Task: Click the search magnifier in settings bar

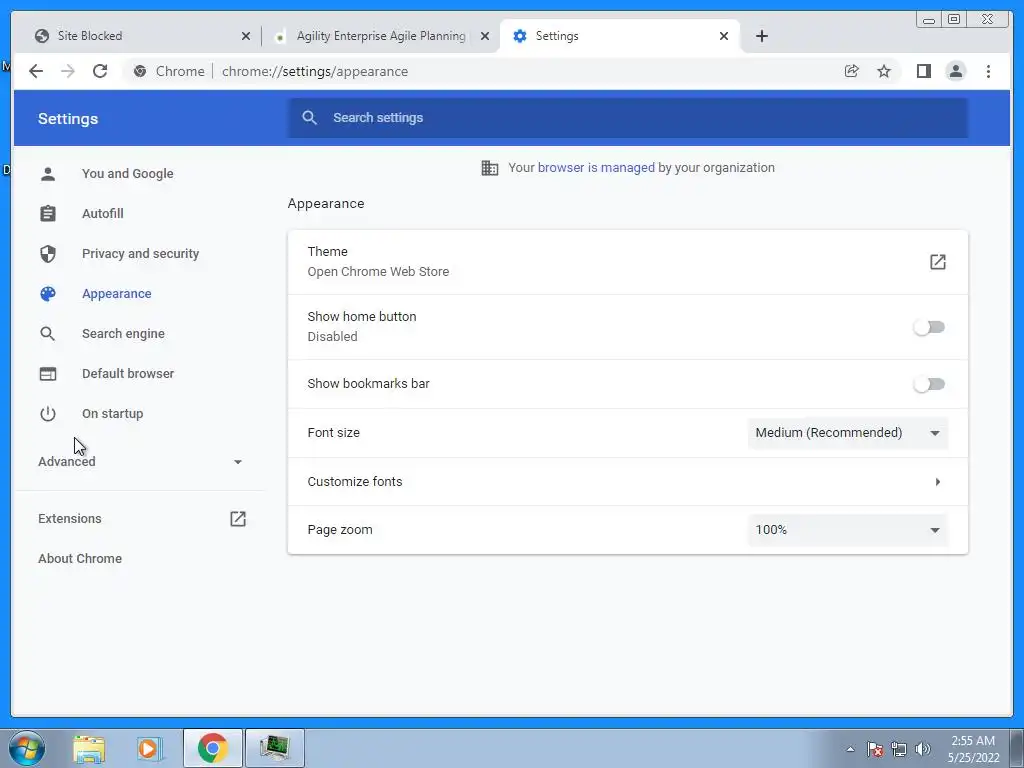Action: [310, 118]
